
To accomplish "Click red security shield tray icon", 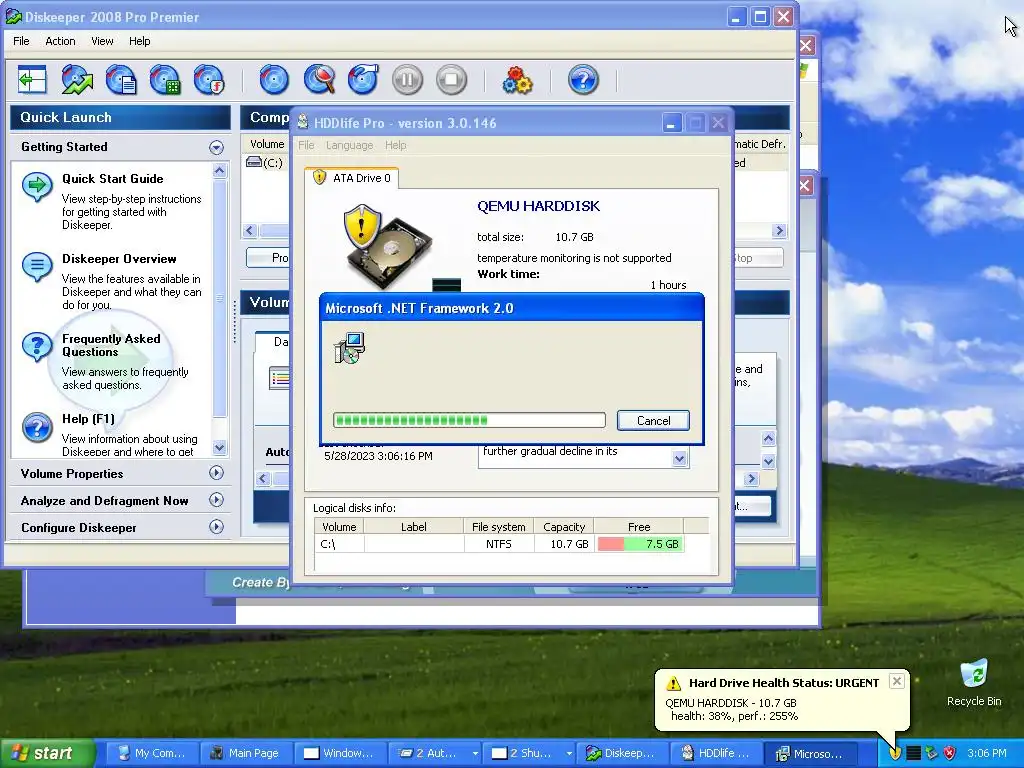I will tap(950, 753).
